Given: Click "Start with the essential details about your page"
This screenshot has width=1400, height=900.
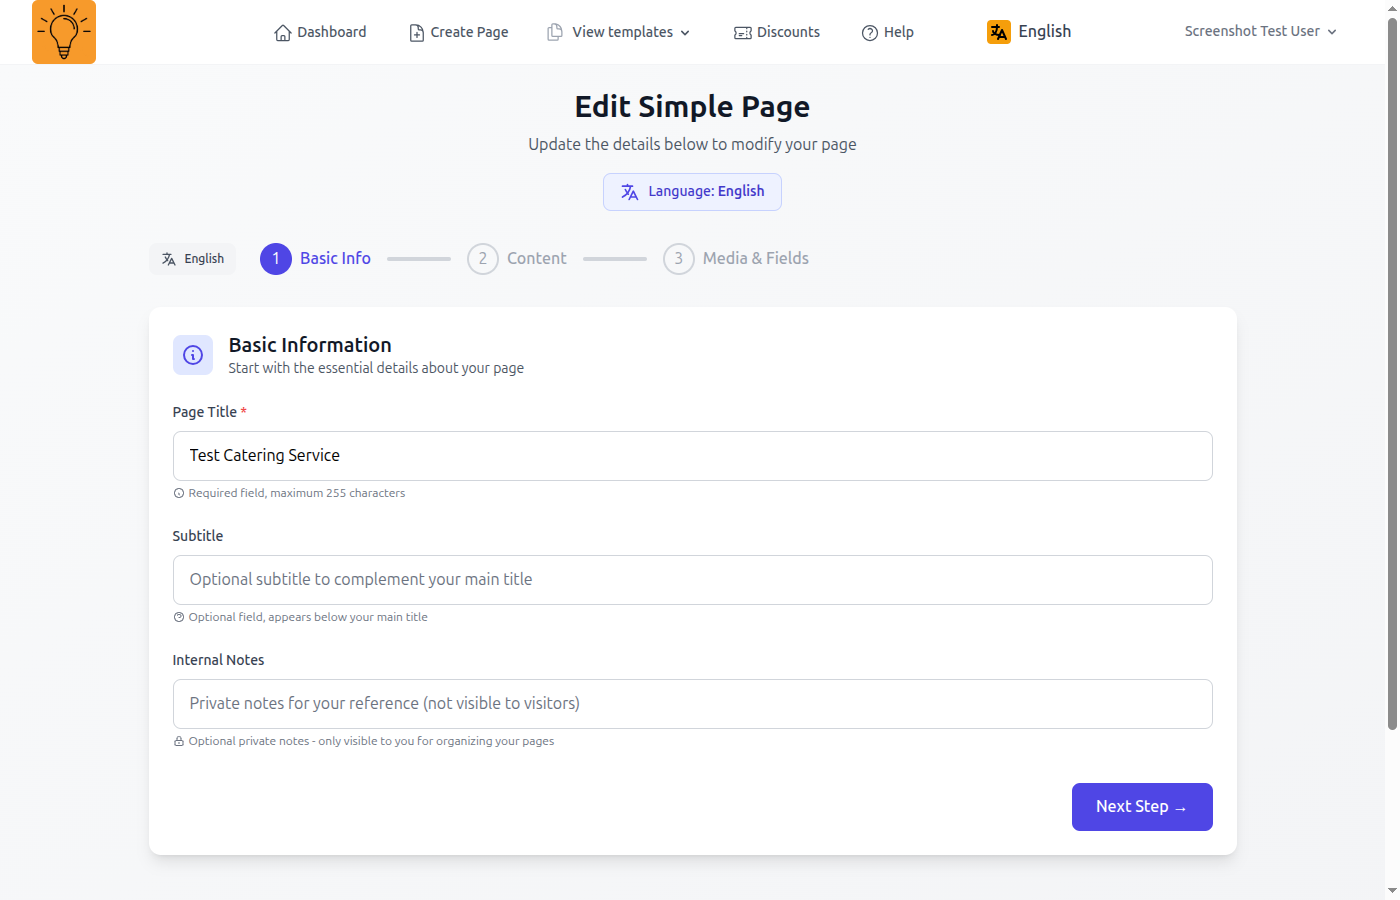Looking at the screenshot, I should tap(376, 368).
